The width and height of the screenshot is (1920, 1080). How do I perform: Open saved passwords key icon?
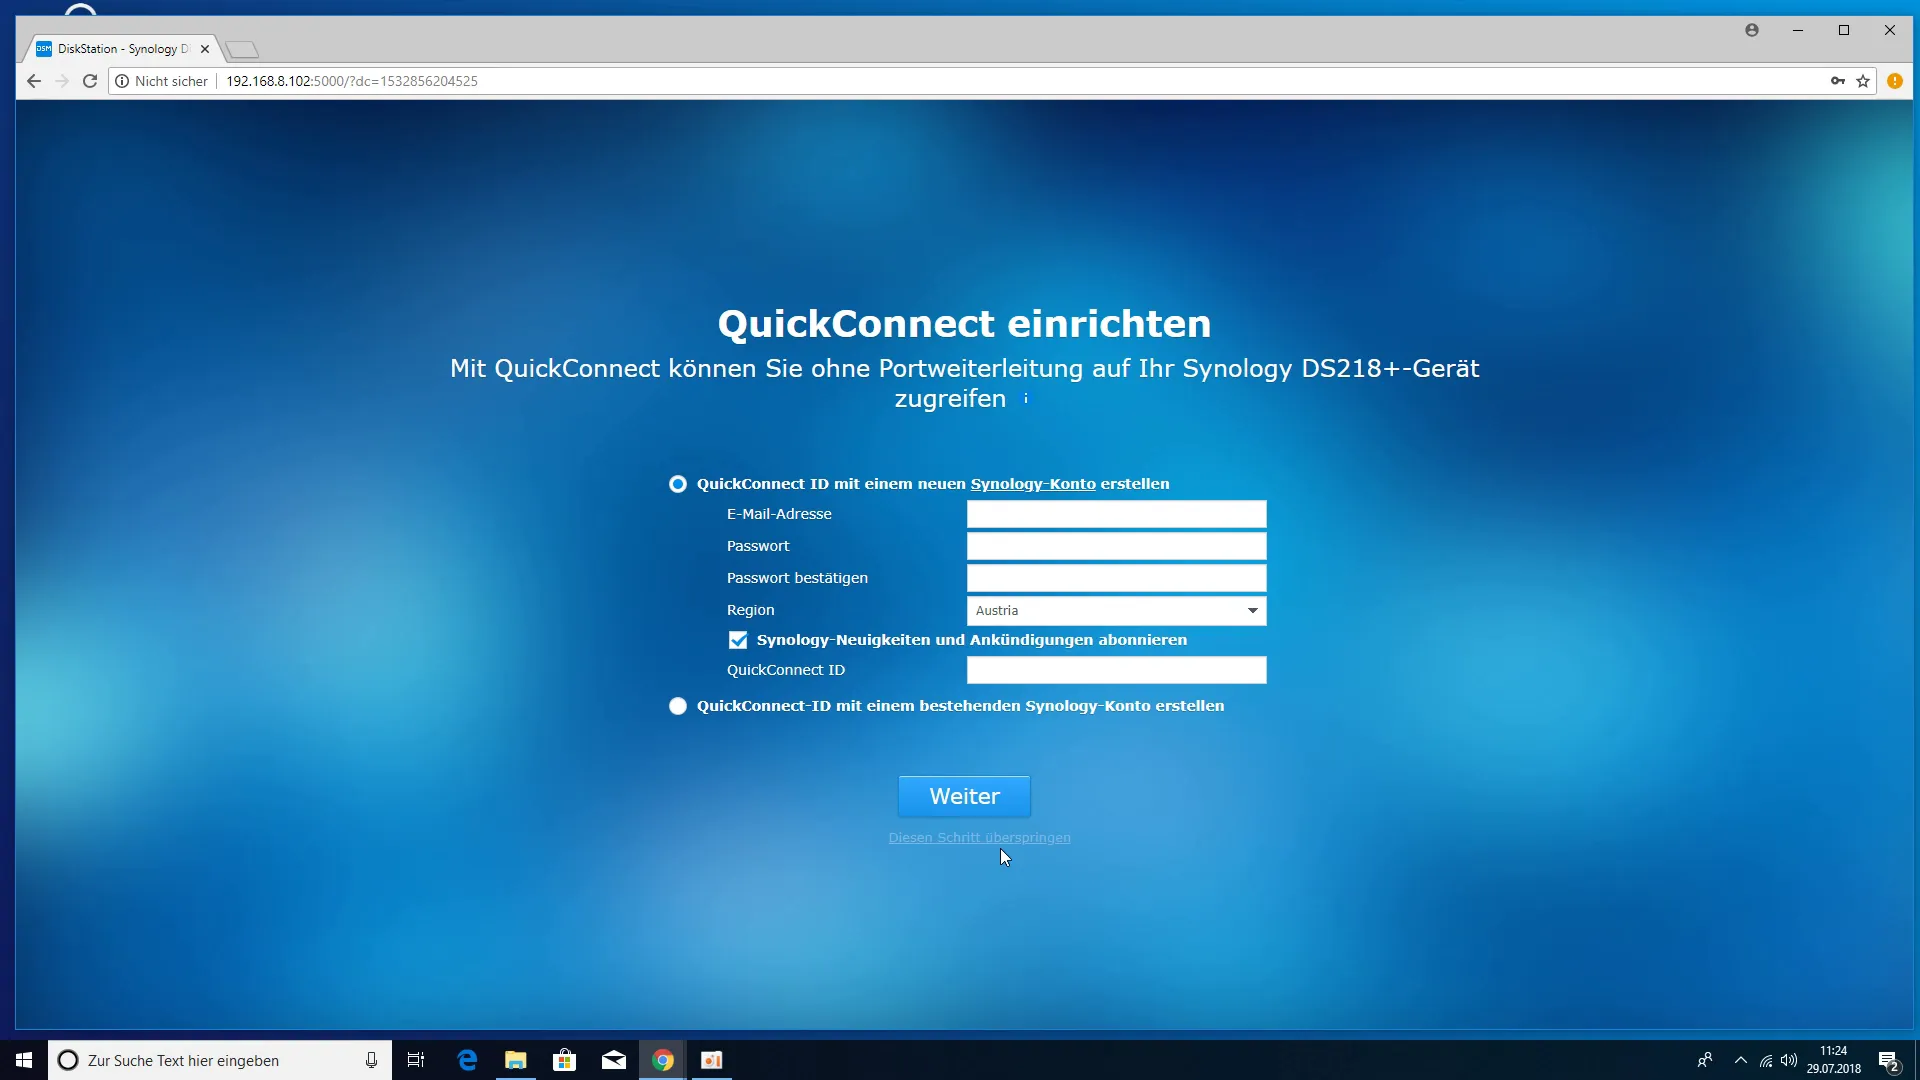(1838, 81)
